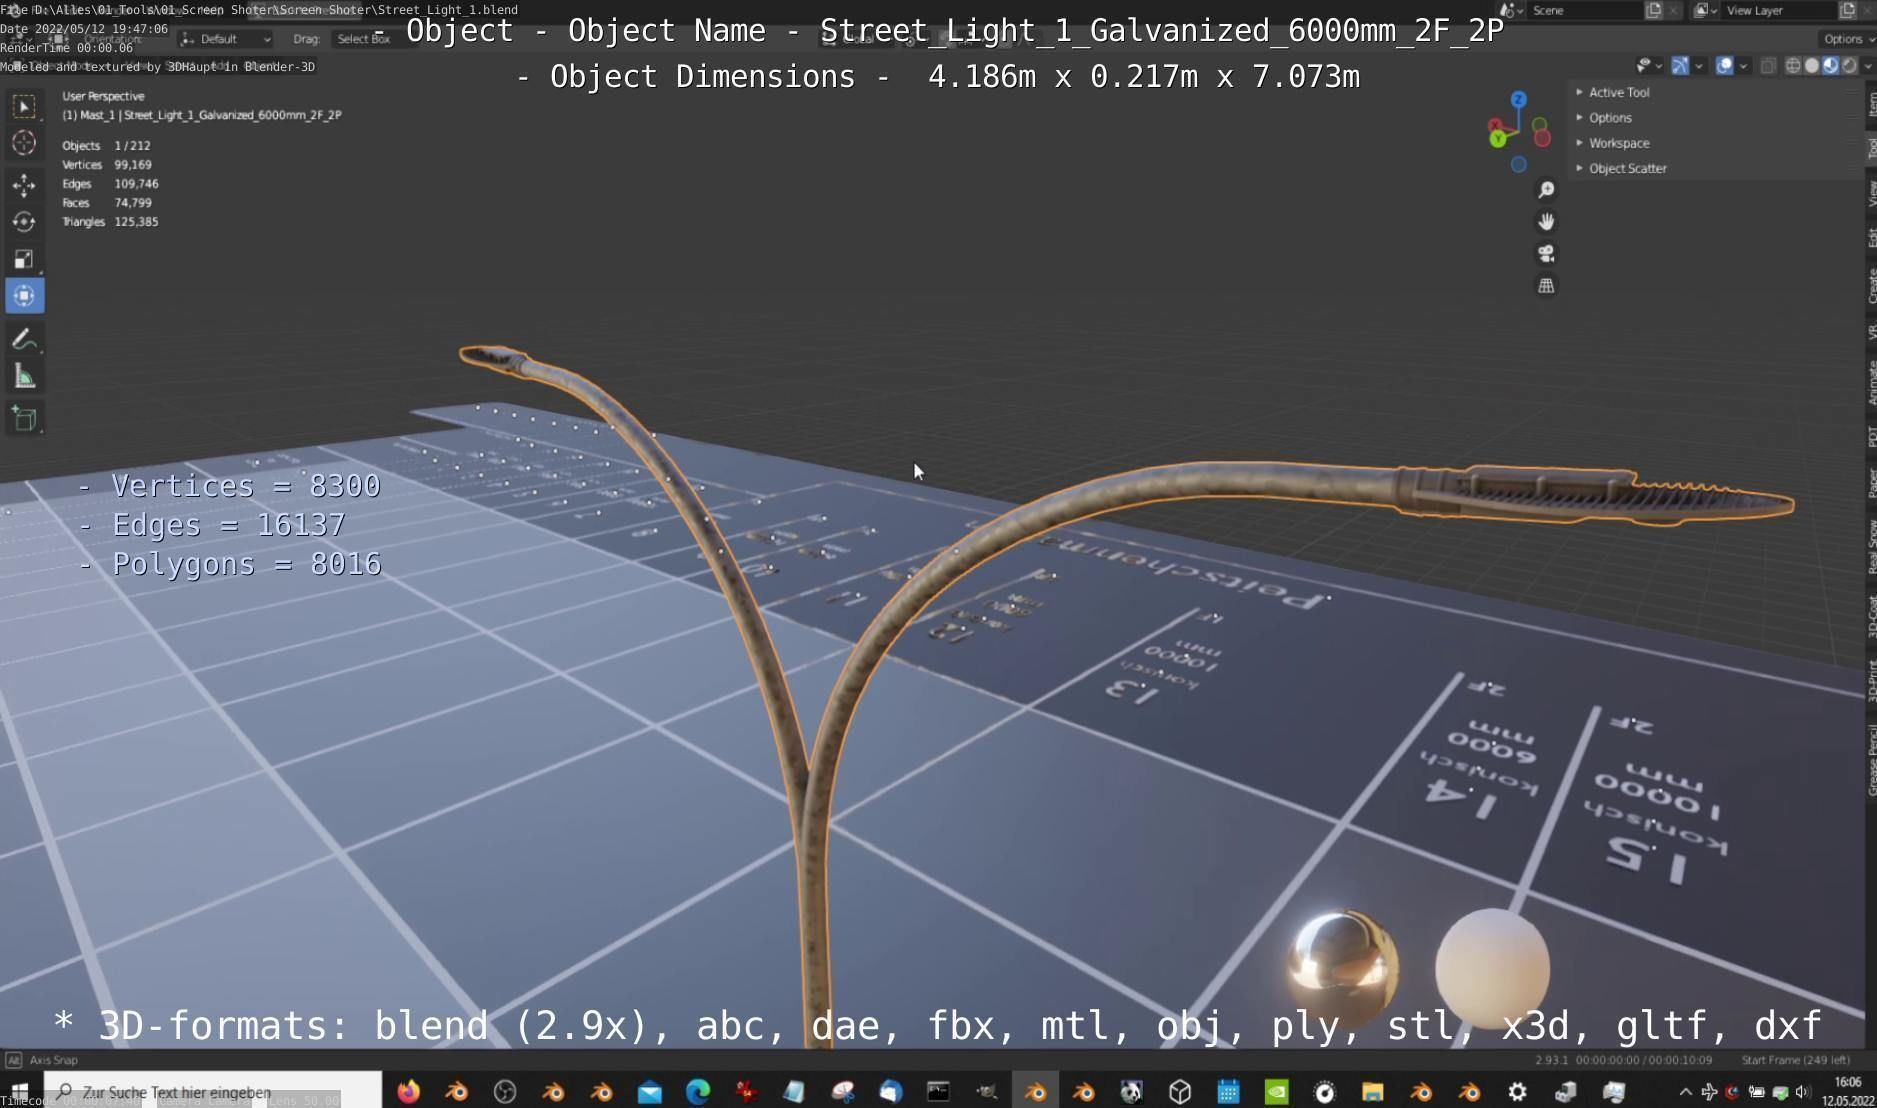Toggle X-Ray mode
Image resolution: width=1877 pixels, height=1108 pixels.
pyautogui.click(x=1768, y=66)
